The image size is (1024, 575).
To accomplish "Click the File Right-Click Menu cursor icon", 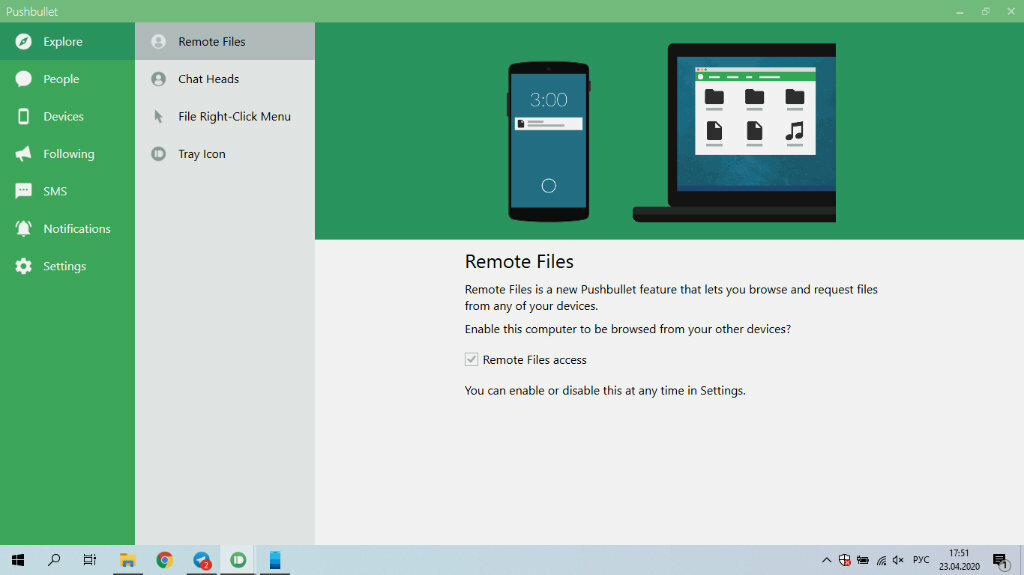I will tap(158, 116).
